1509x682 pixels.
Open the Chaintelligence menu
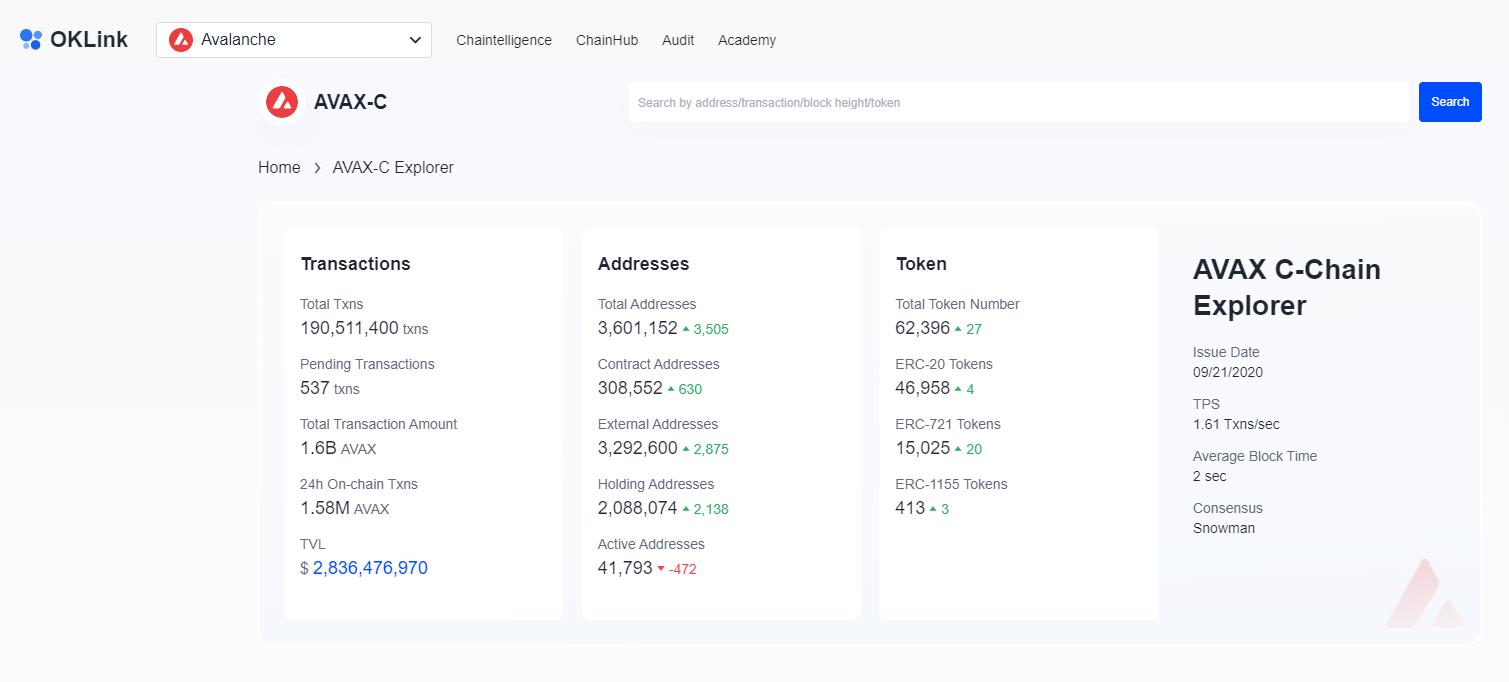[x=504, y=40]
